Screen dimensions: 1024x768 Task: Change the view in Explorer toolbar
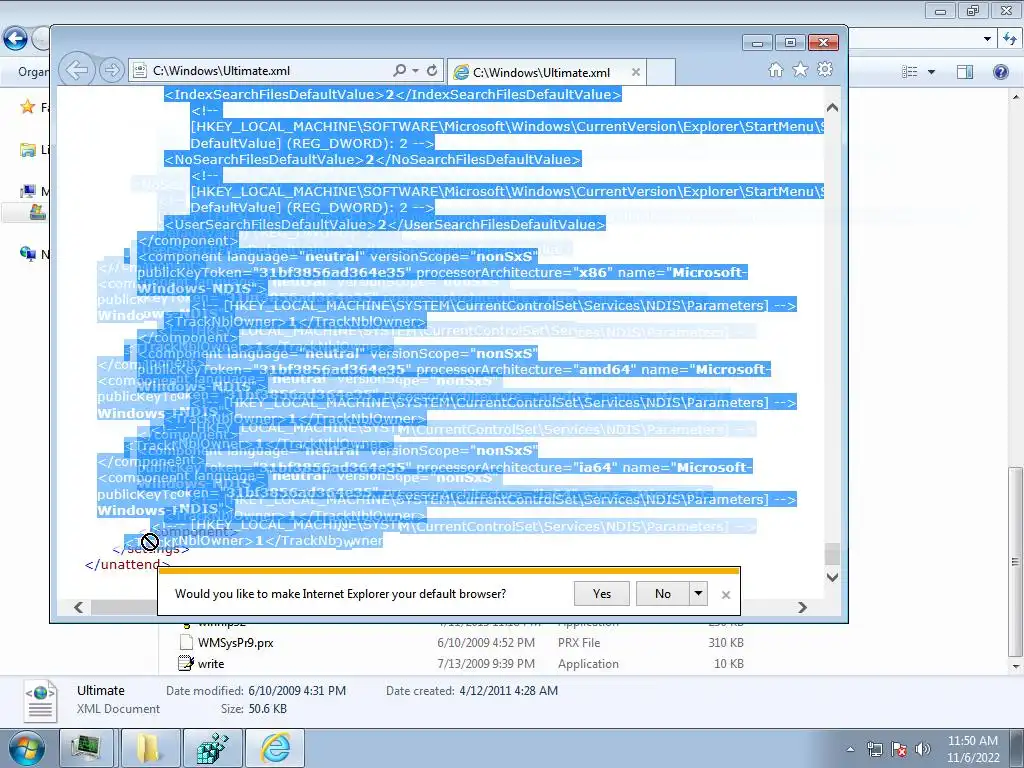pos(909,72)
